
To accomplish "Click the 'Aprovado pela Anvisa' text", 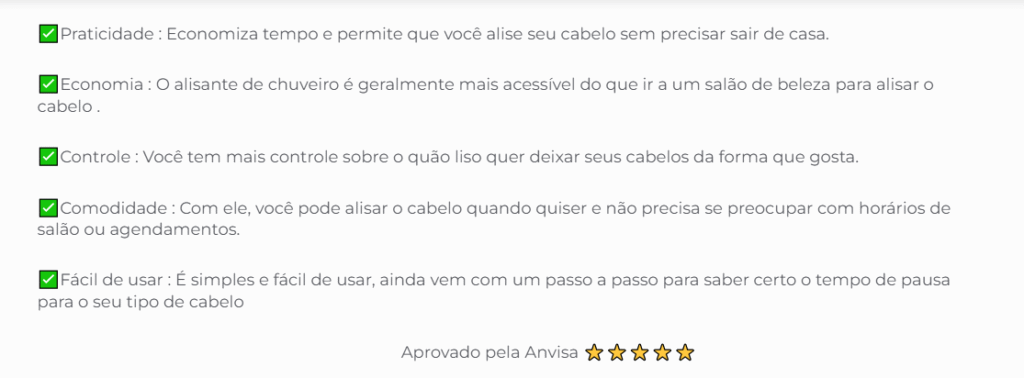I will click(490, 353).
